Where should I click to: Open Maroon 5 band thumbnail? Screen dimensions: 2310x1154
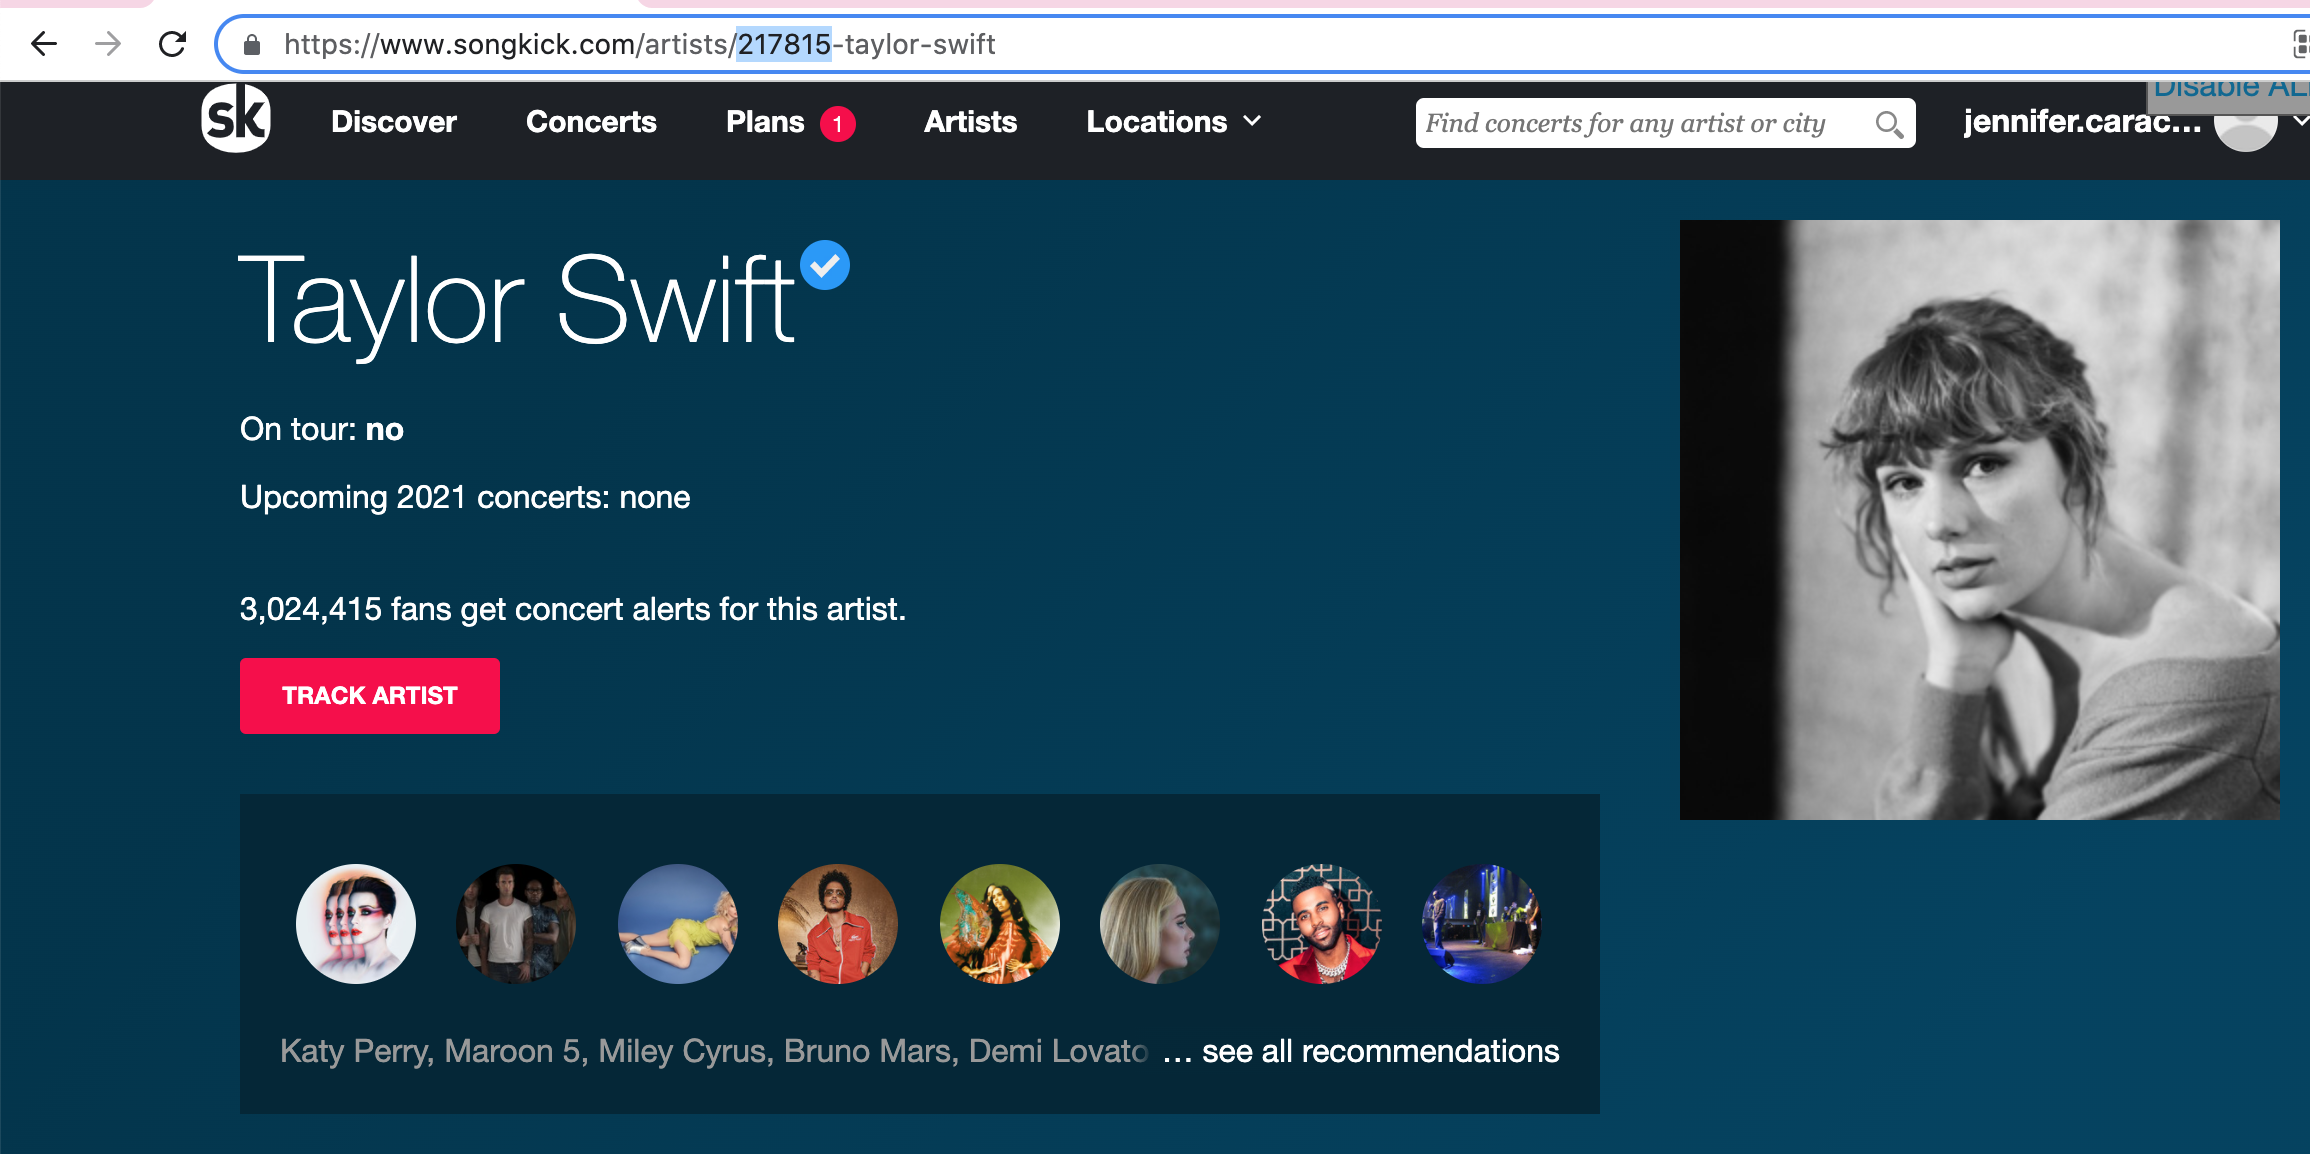click(x=516, y=924)
